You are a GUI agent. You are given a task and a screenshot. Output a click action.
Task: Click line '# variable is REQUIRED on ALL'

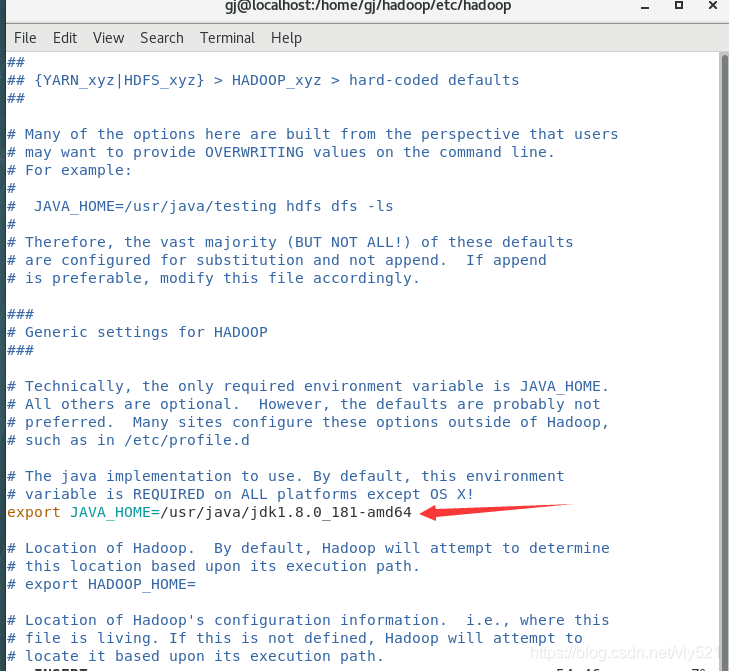click(241, 494)
